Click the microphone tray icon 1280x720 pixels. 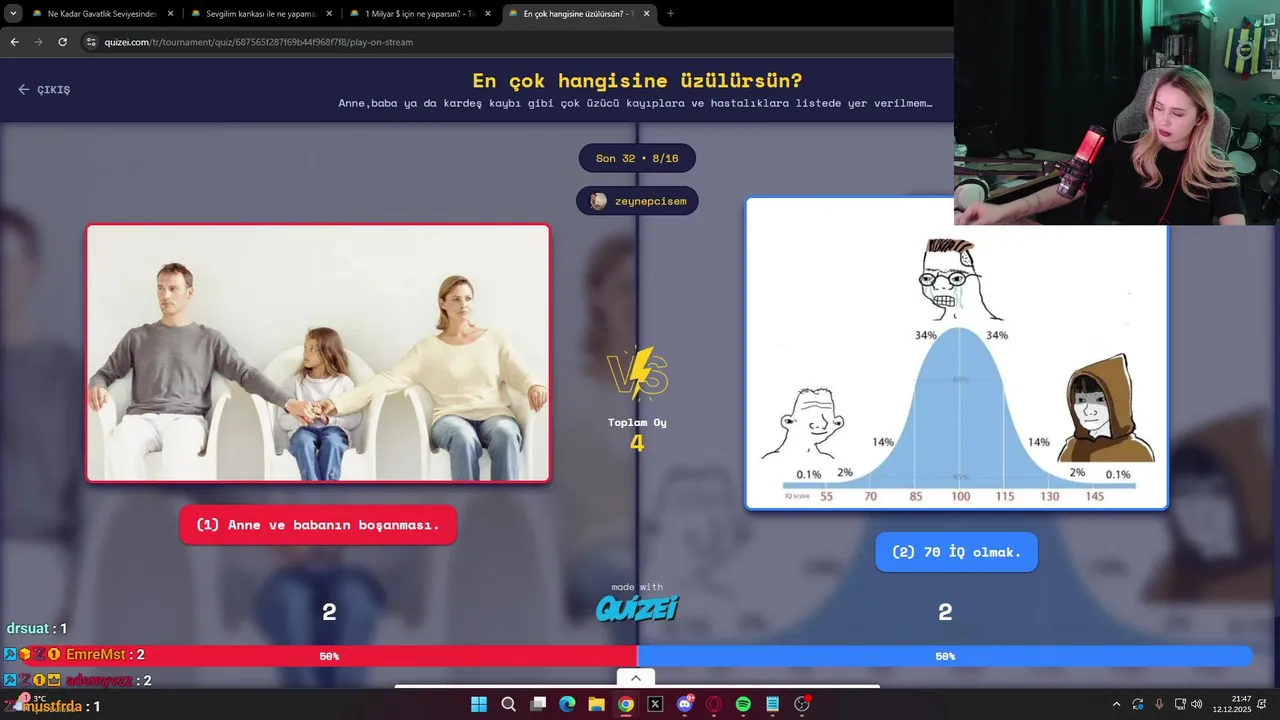point(1160,704)
